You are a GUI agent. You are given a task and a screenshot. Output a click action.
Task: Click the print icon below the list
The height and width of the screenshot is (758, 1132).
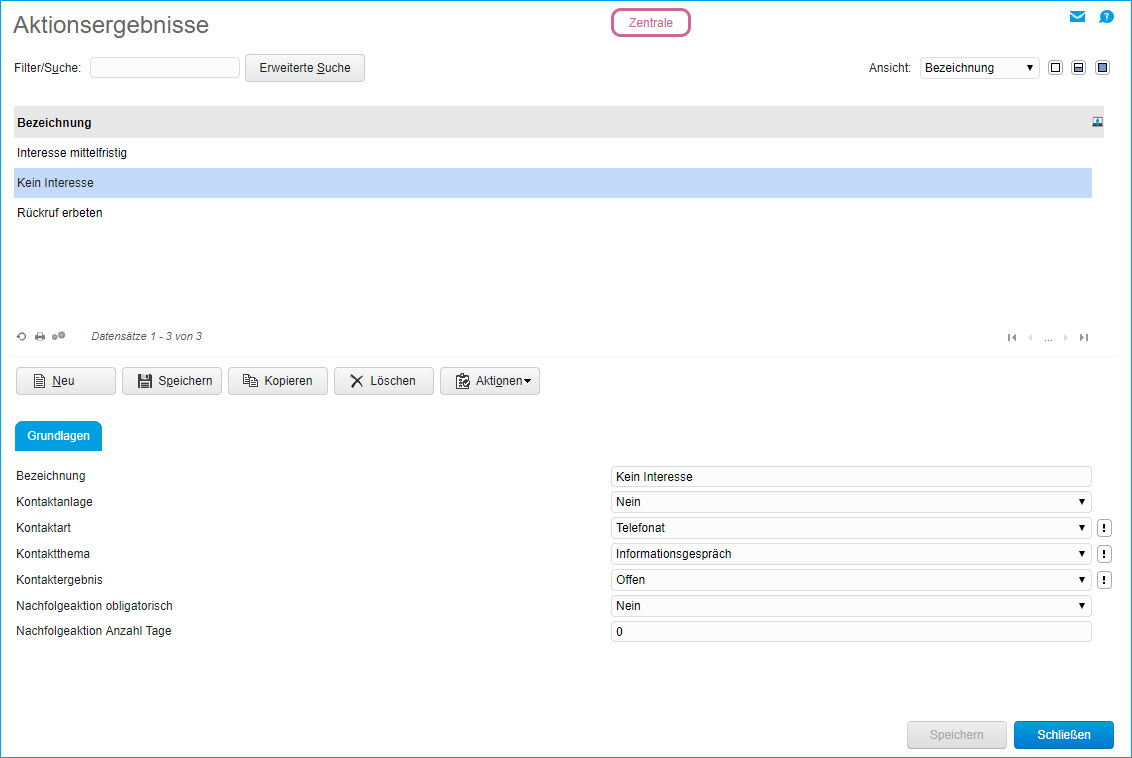tap(40, 337)
